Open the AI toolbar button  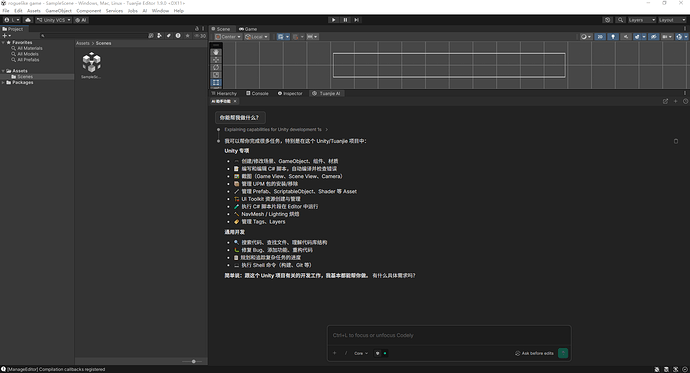pyautogui.click(x=81, y=20)
